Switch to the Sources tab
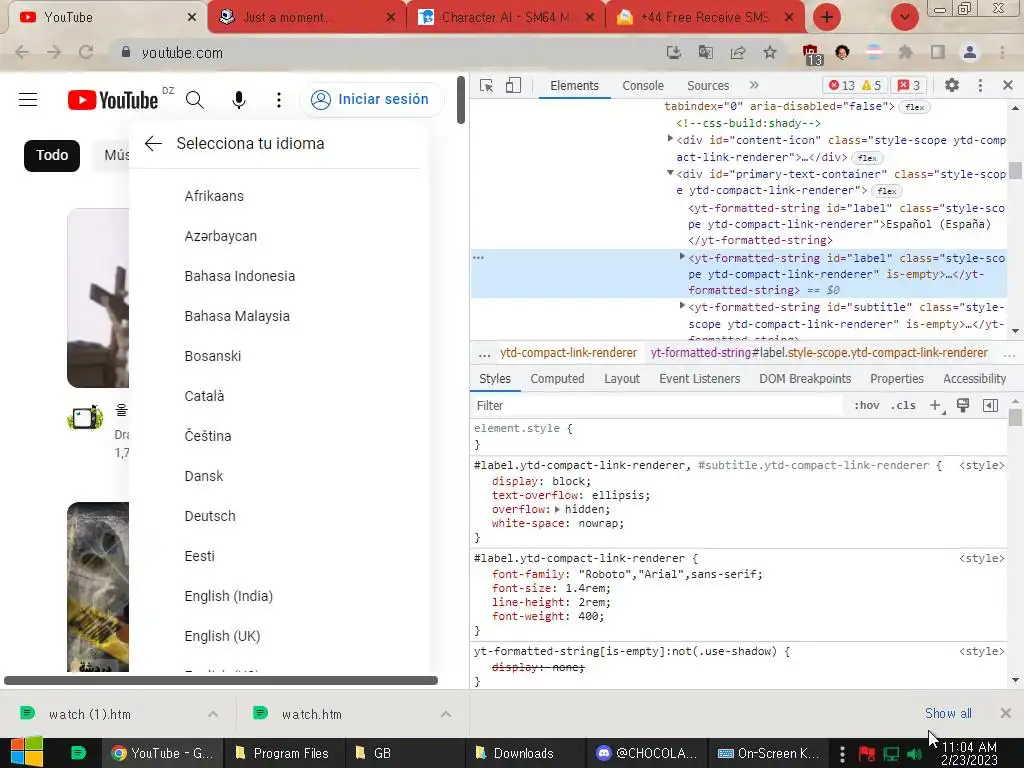The height and width of the screenshot is (768, 1024). tap(708, 86)
